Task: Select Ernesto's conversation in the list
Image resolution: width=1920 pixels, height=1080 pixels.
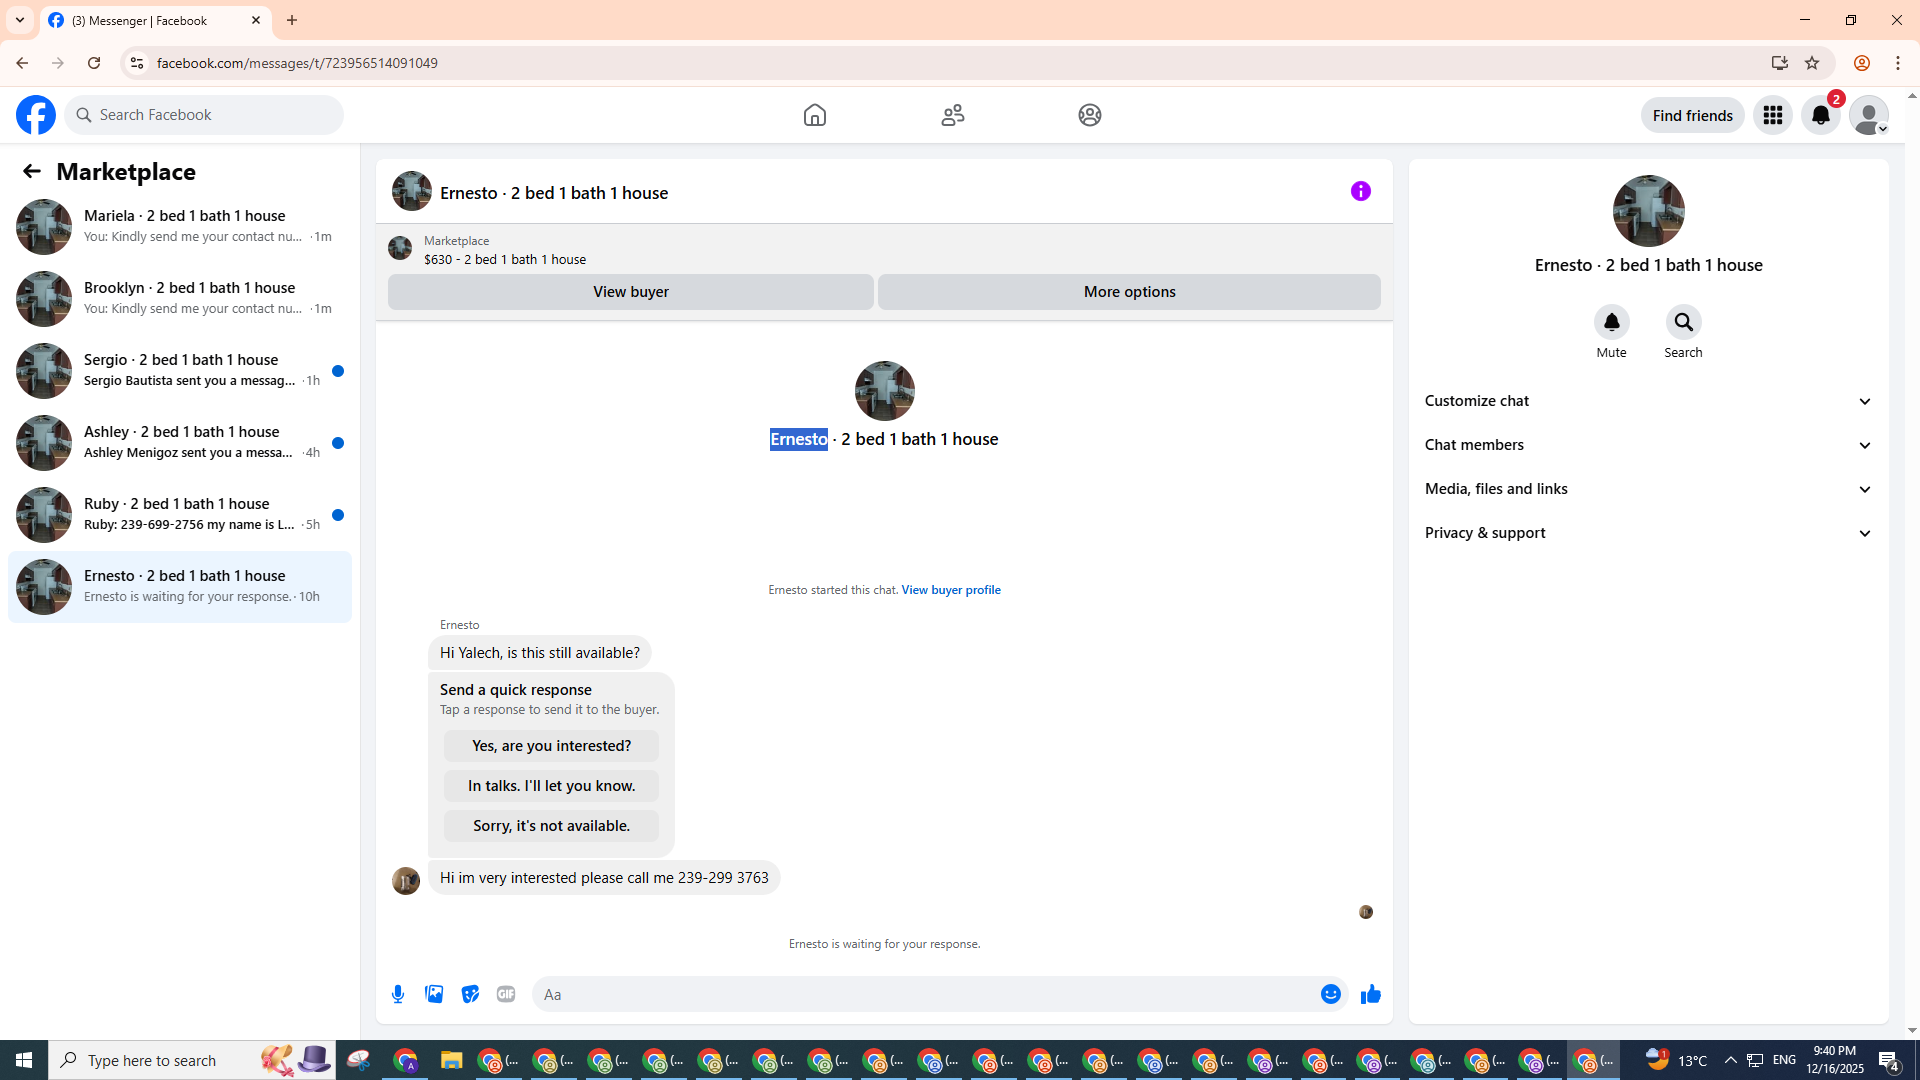Action: click(180, 587)
